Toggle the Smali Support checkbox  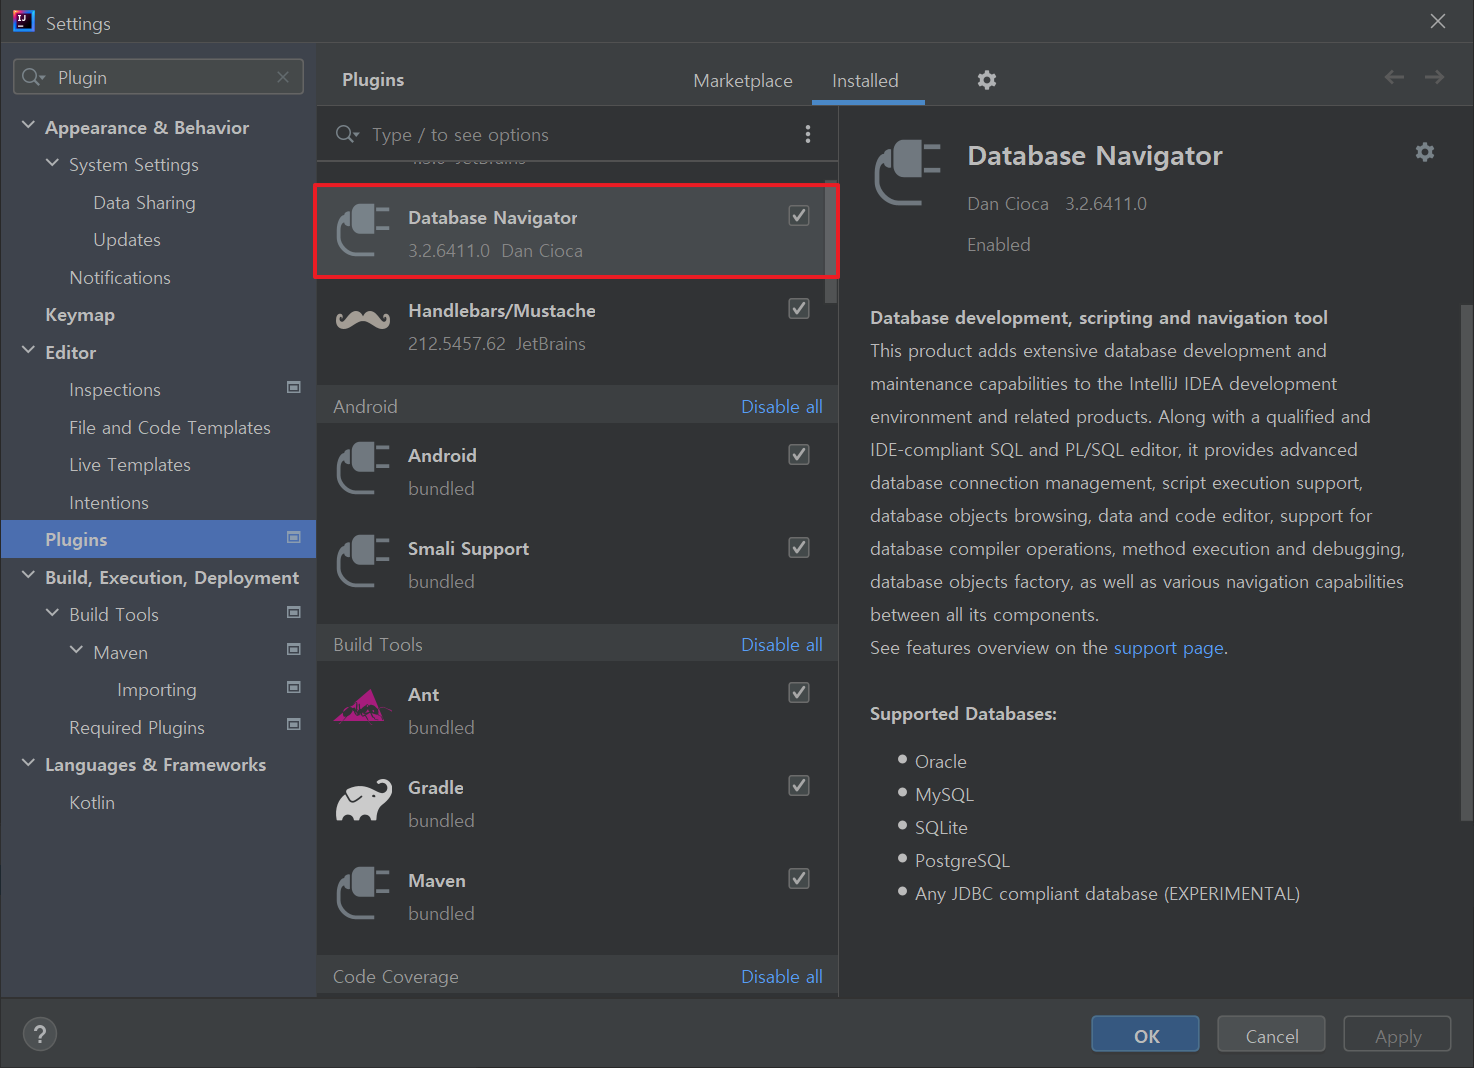point(799,547)
